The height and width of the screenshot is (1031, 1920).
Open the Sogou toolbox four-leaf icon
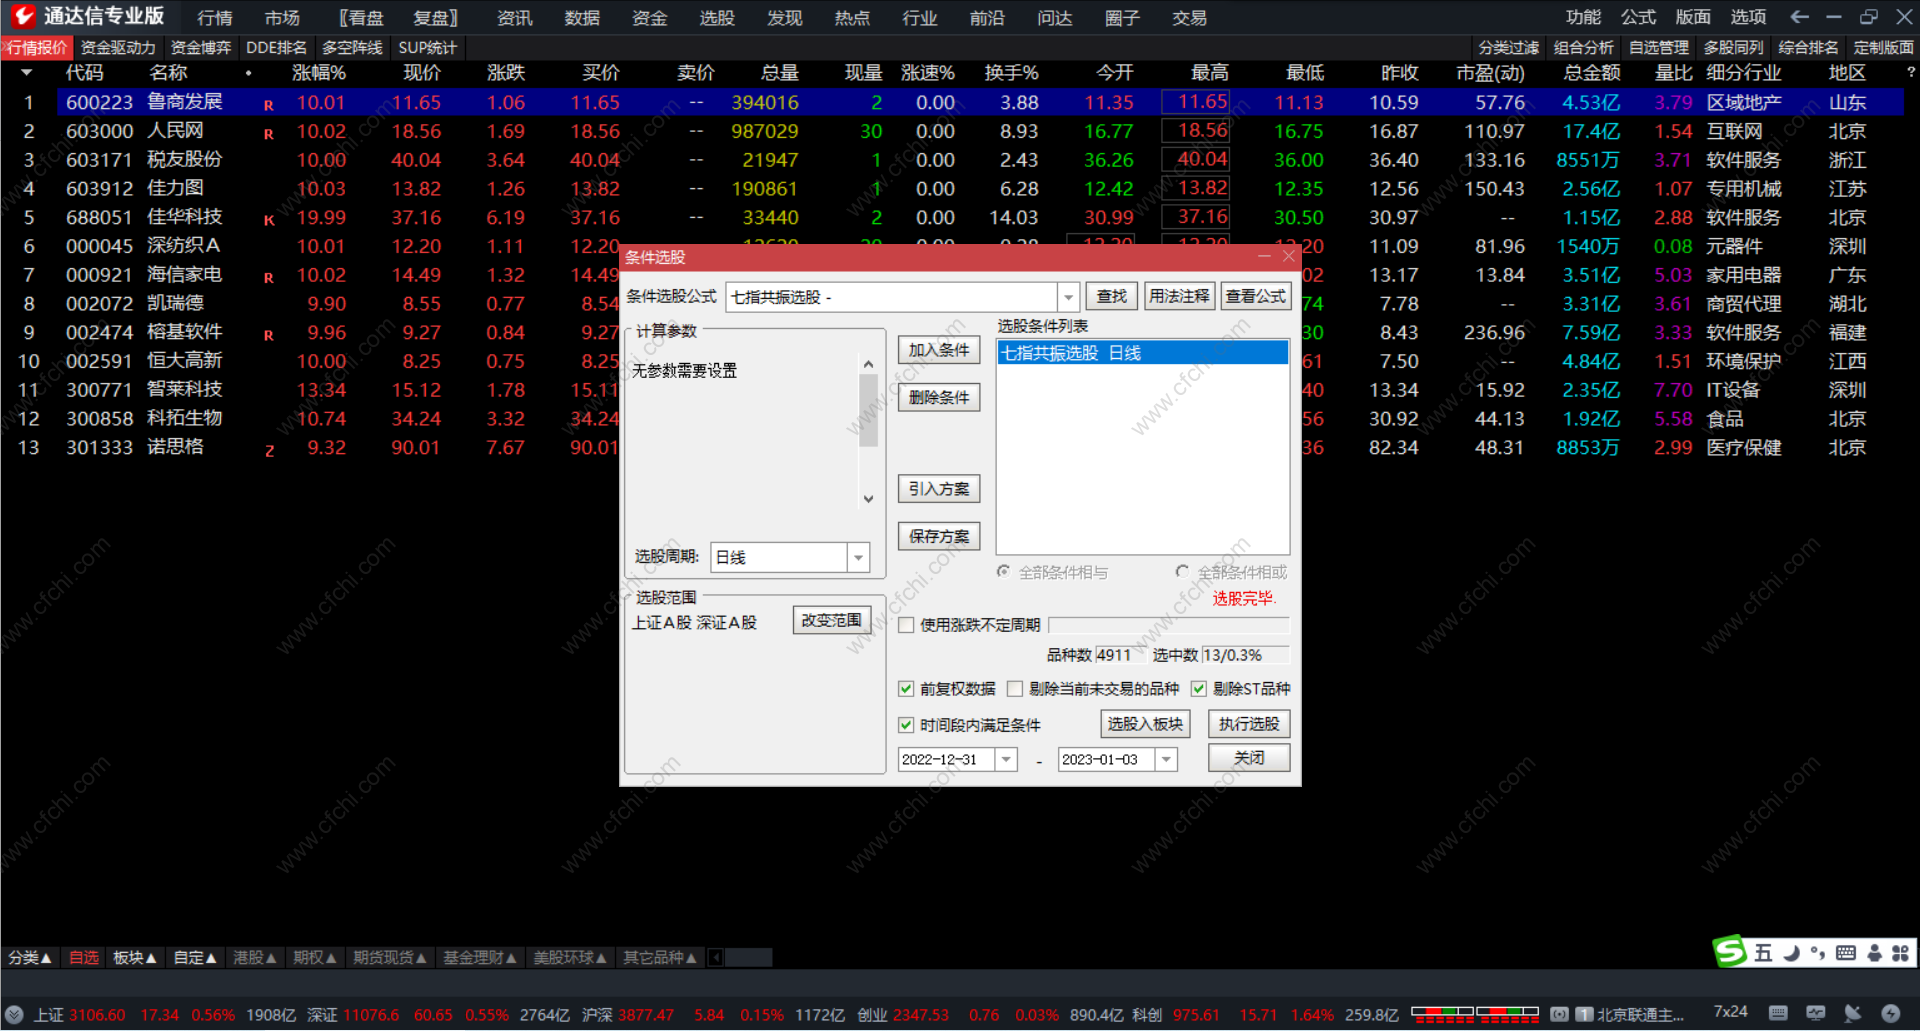point(1900,953)
